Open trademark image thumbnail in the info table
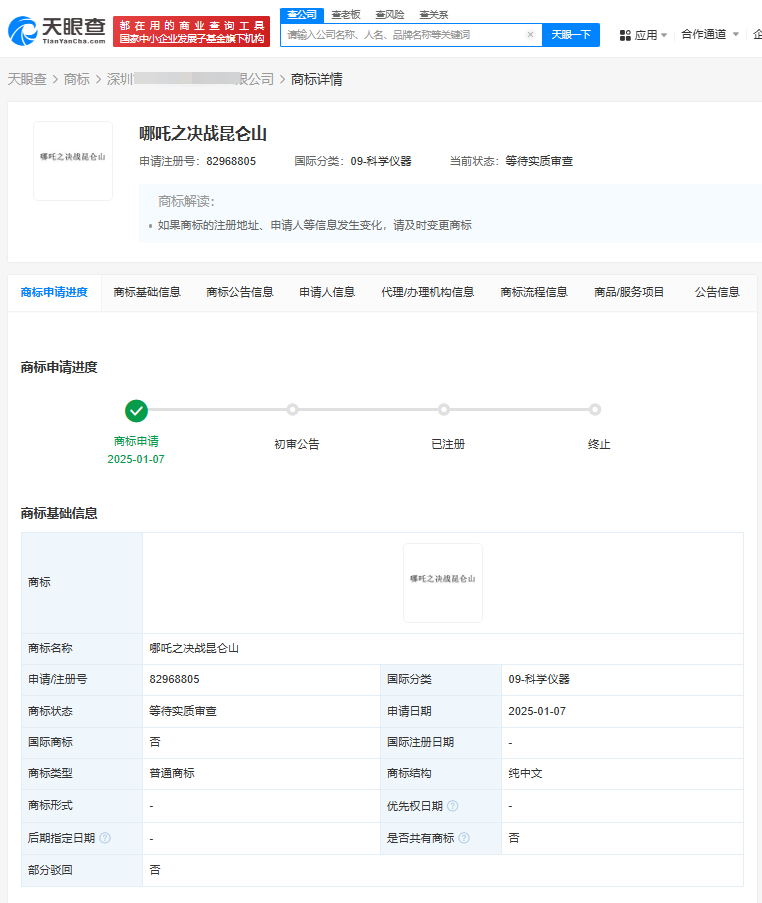The image size is (762, 903). pyautogui.click(x=443, y=583)
